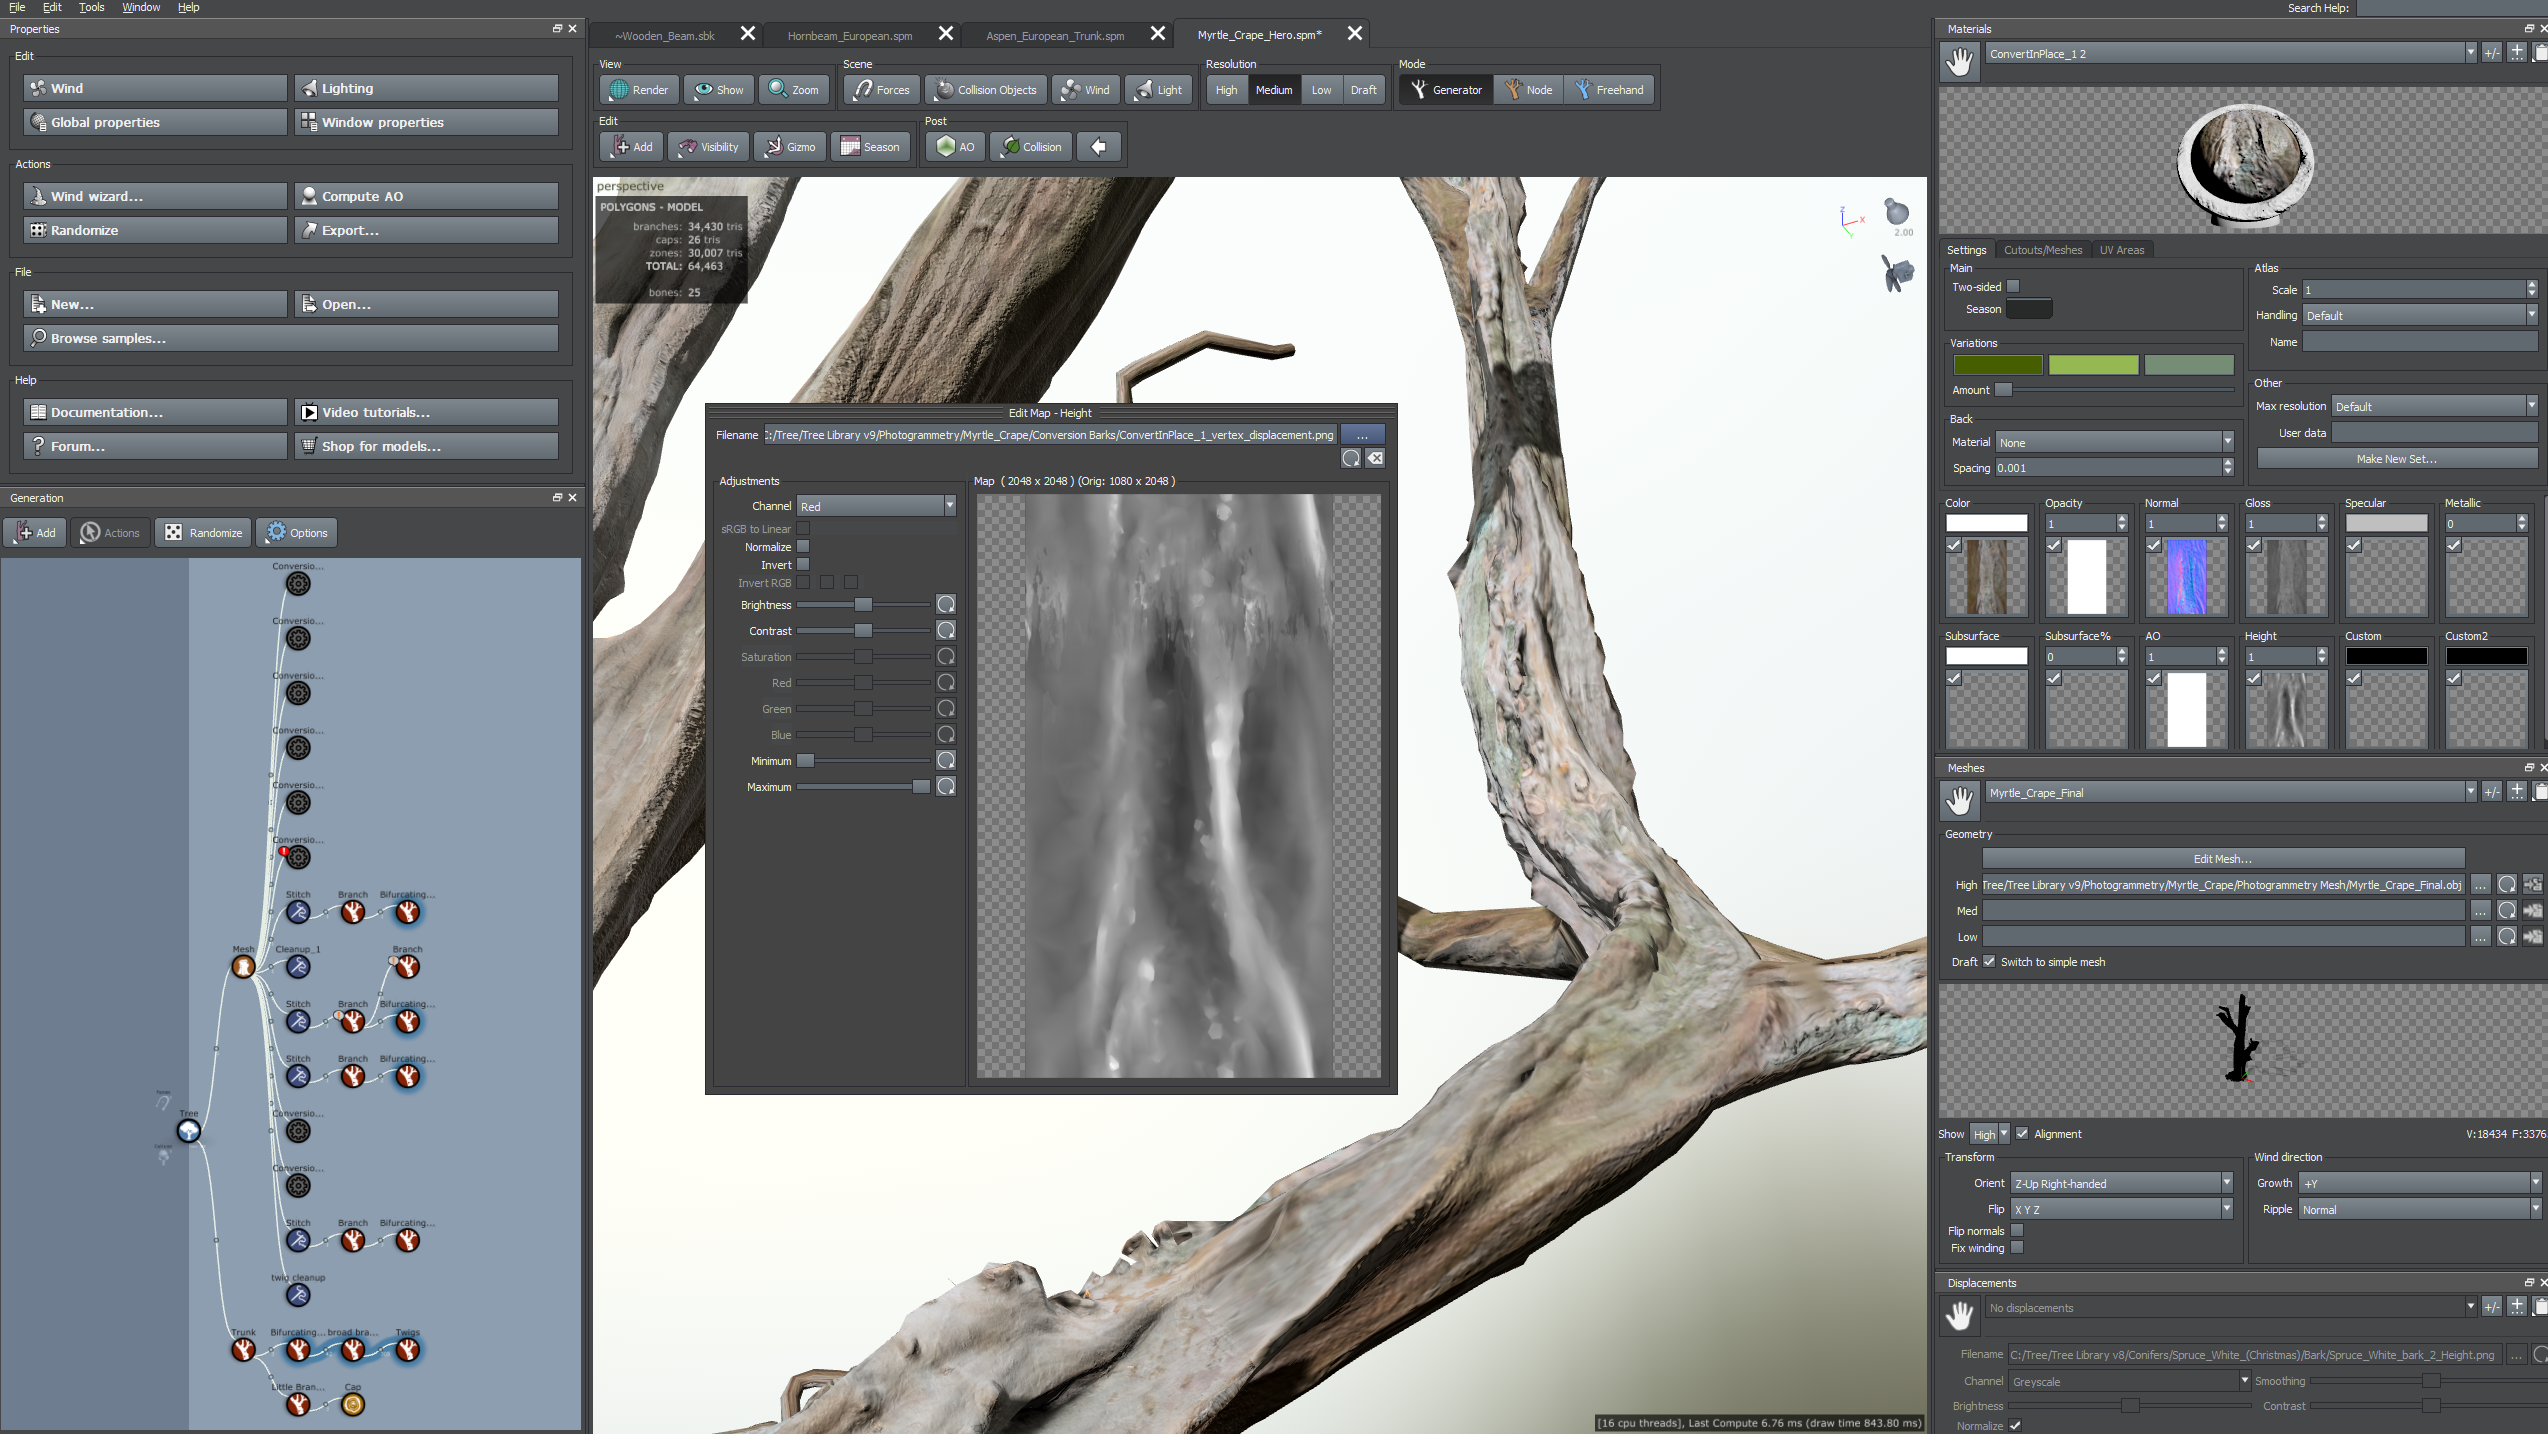The image size is (2548, 1434).
Task: Click the Compute AO action button
Action: pyautogui.click(x=360, y=196)
